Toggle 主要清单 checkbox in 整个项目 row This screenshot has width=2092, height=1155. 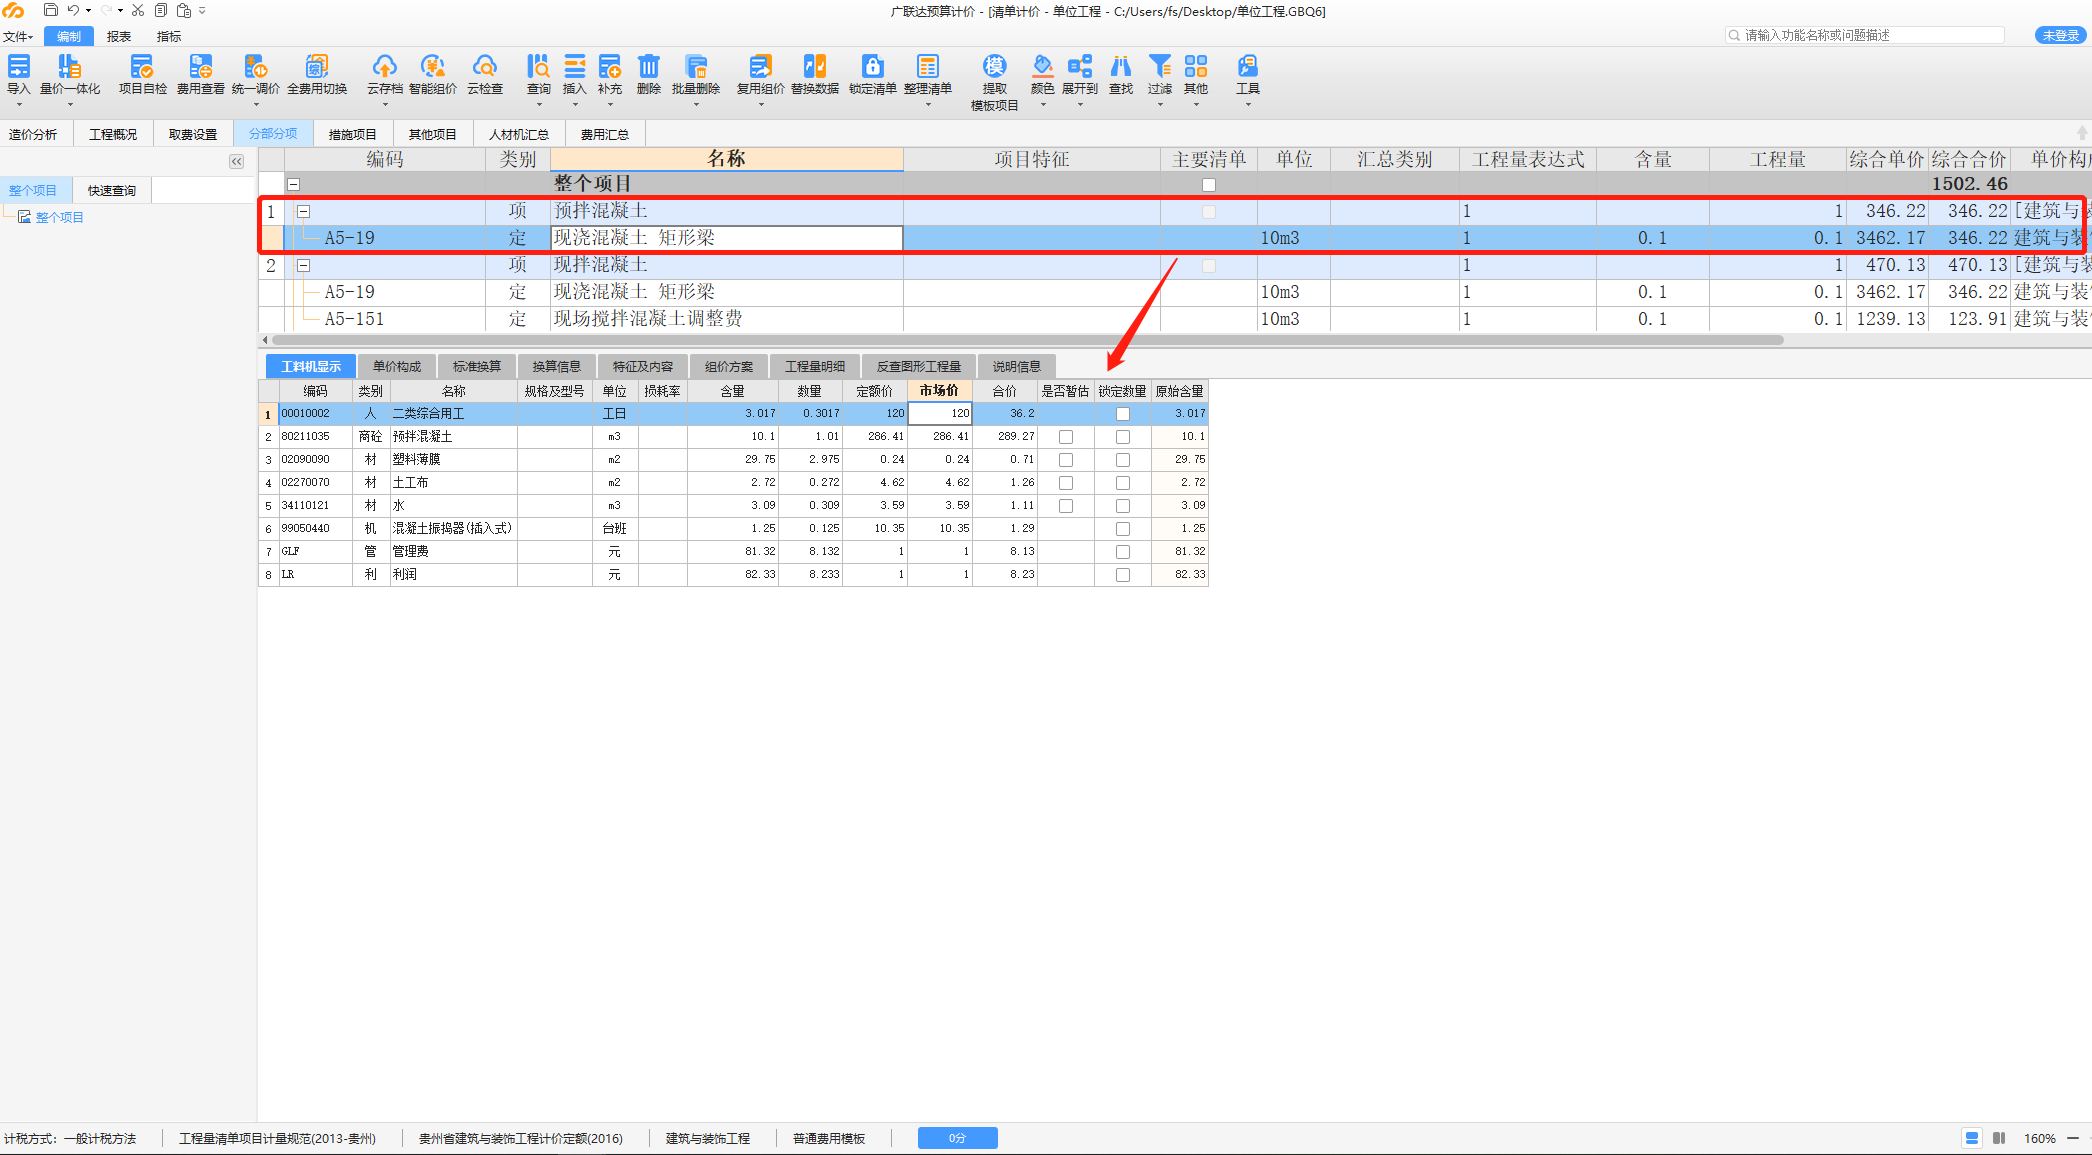click(x=1209, y=185)
